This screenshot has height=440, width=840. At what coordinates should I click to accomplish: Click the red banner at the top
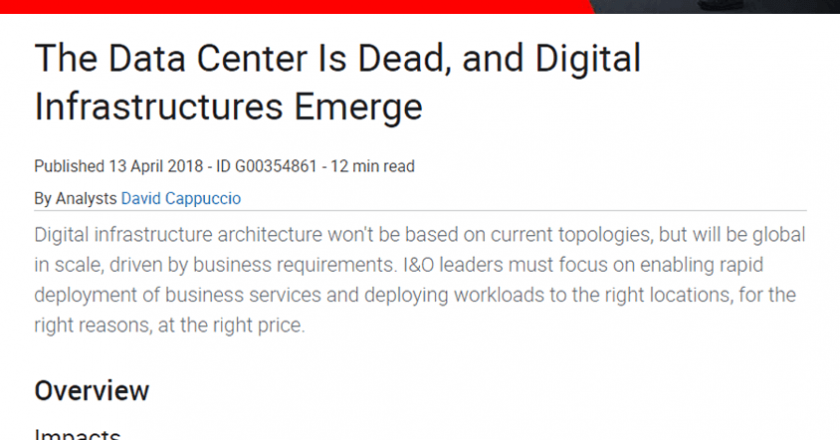pyautogui.click(x=297, y=6)
